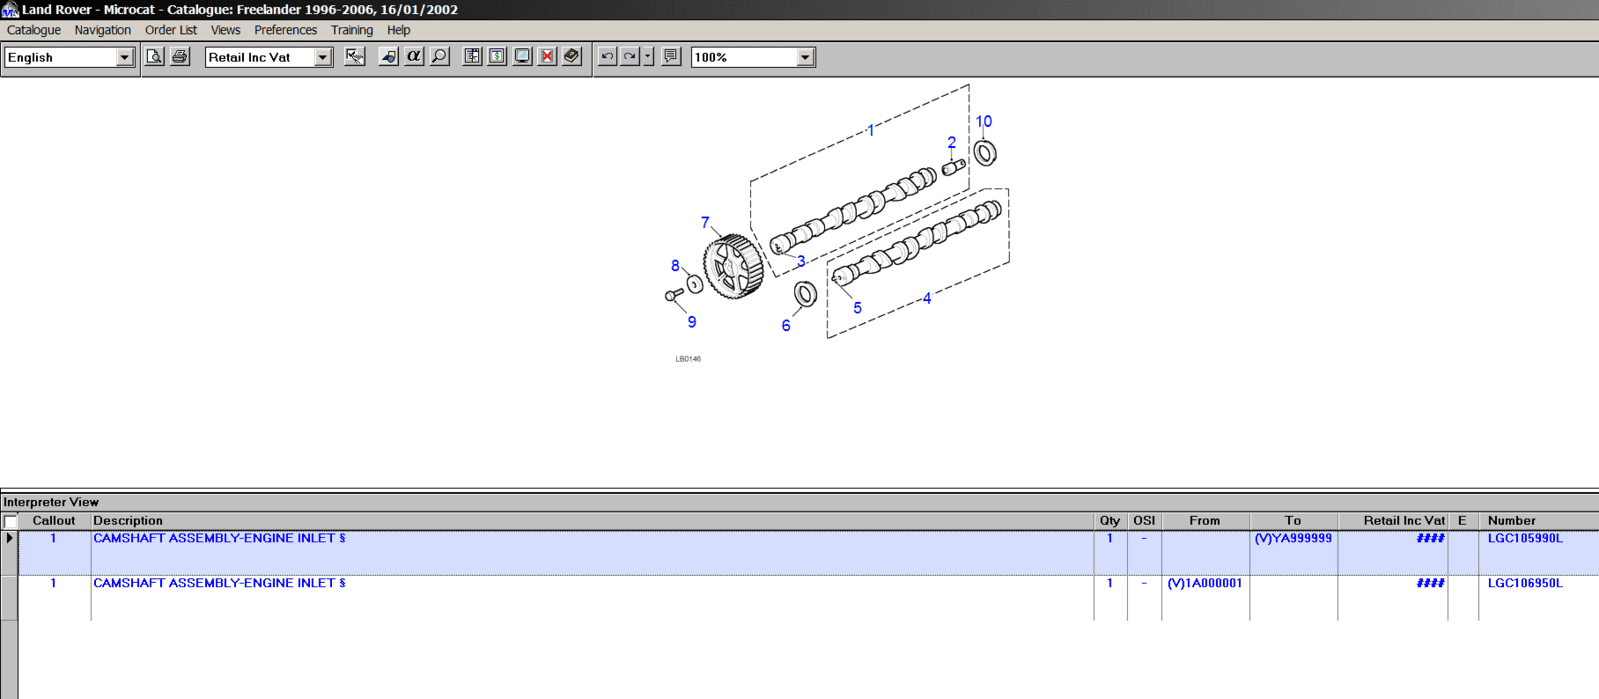
Task: Click the parts list layout icon
Action: [x=472, y=57]
